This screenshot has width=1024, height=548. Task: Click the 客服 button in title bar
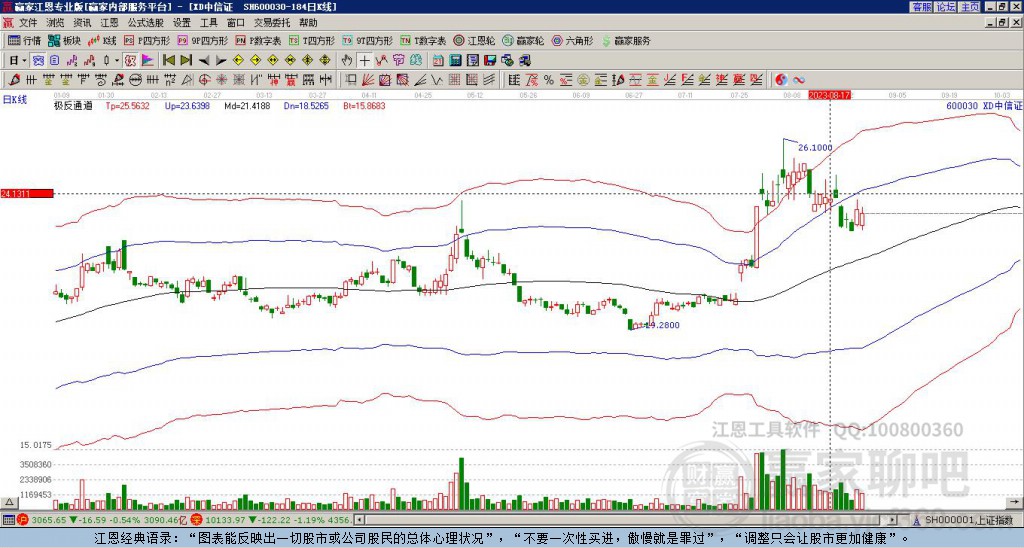pos(922,7)
